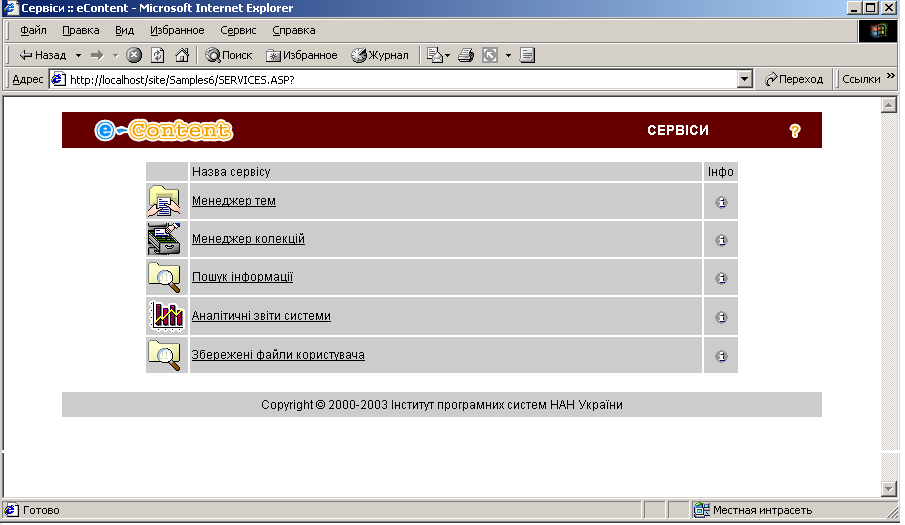Click the Інфо column header

point(721,172)
